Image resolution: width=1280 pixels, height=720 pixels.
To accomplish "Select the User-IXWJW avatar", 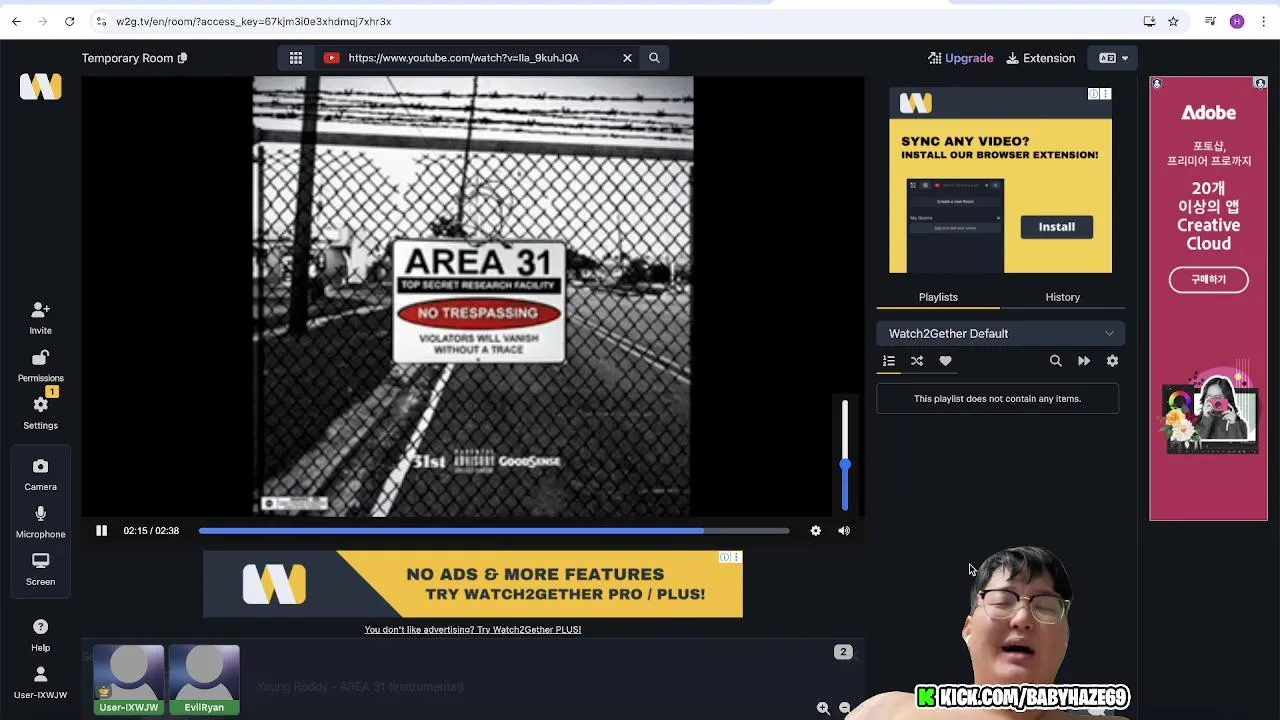I will (x=129, y=680).
